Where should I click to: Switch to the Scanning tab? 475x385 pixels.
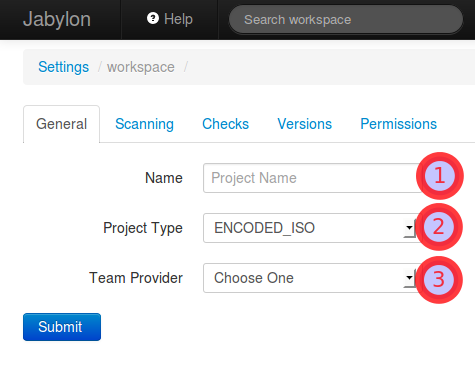144,124
